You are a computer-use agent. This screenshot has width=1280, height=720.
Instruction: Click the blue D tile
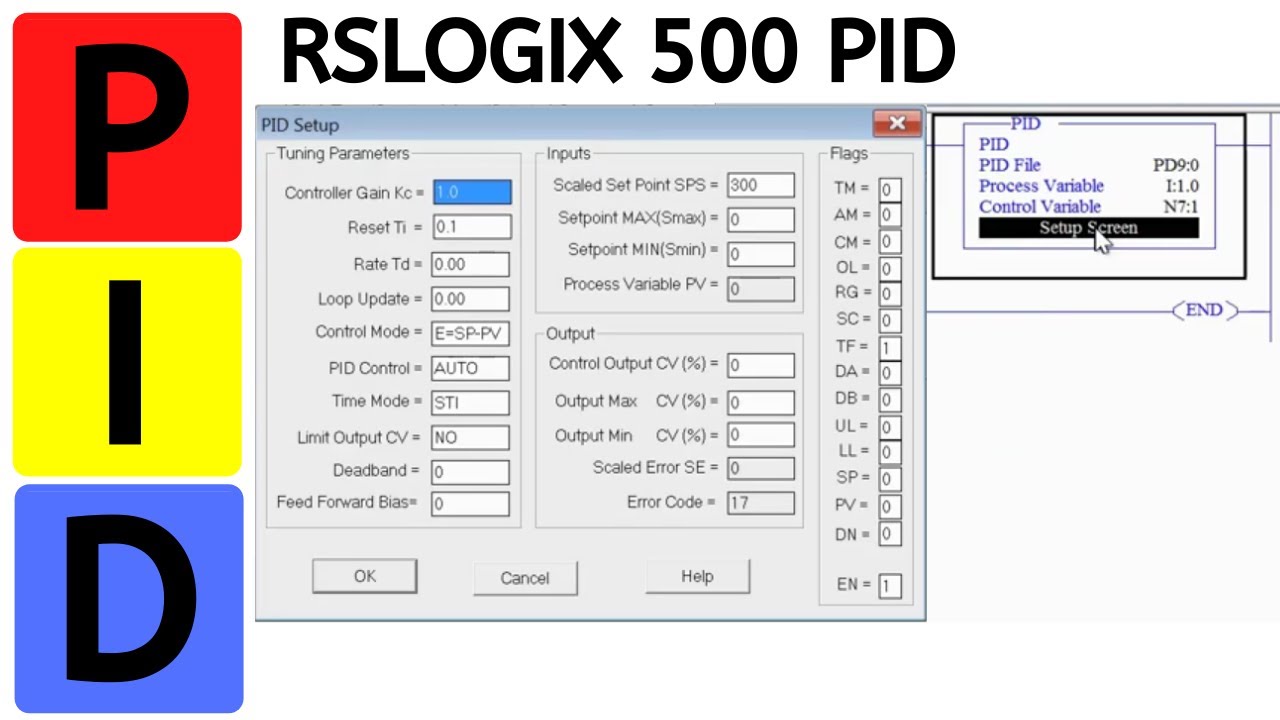(129, 599)
